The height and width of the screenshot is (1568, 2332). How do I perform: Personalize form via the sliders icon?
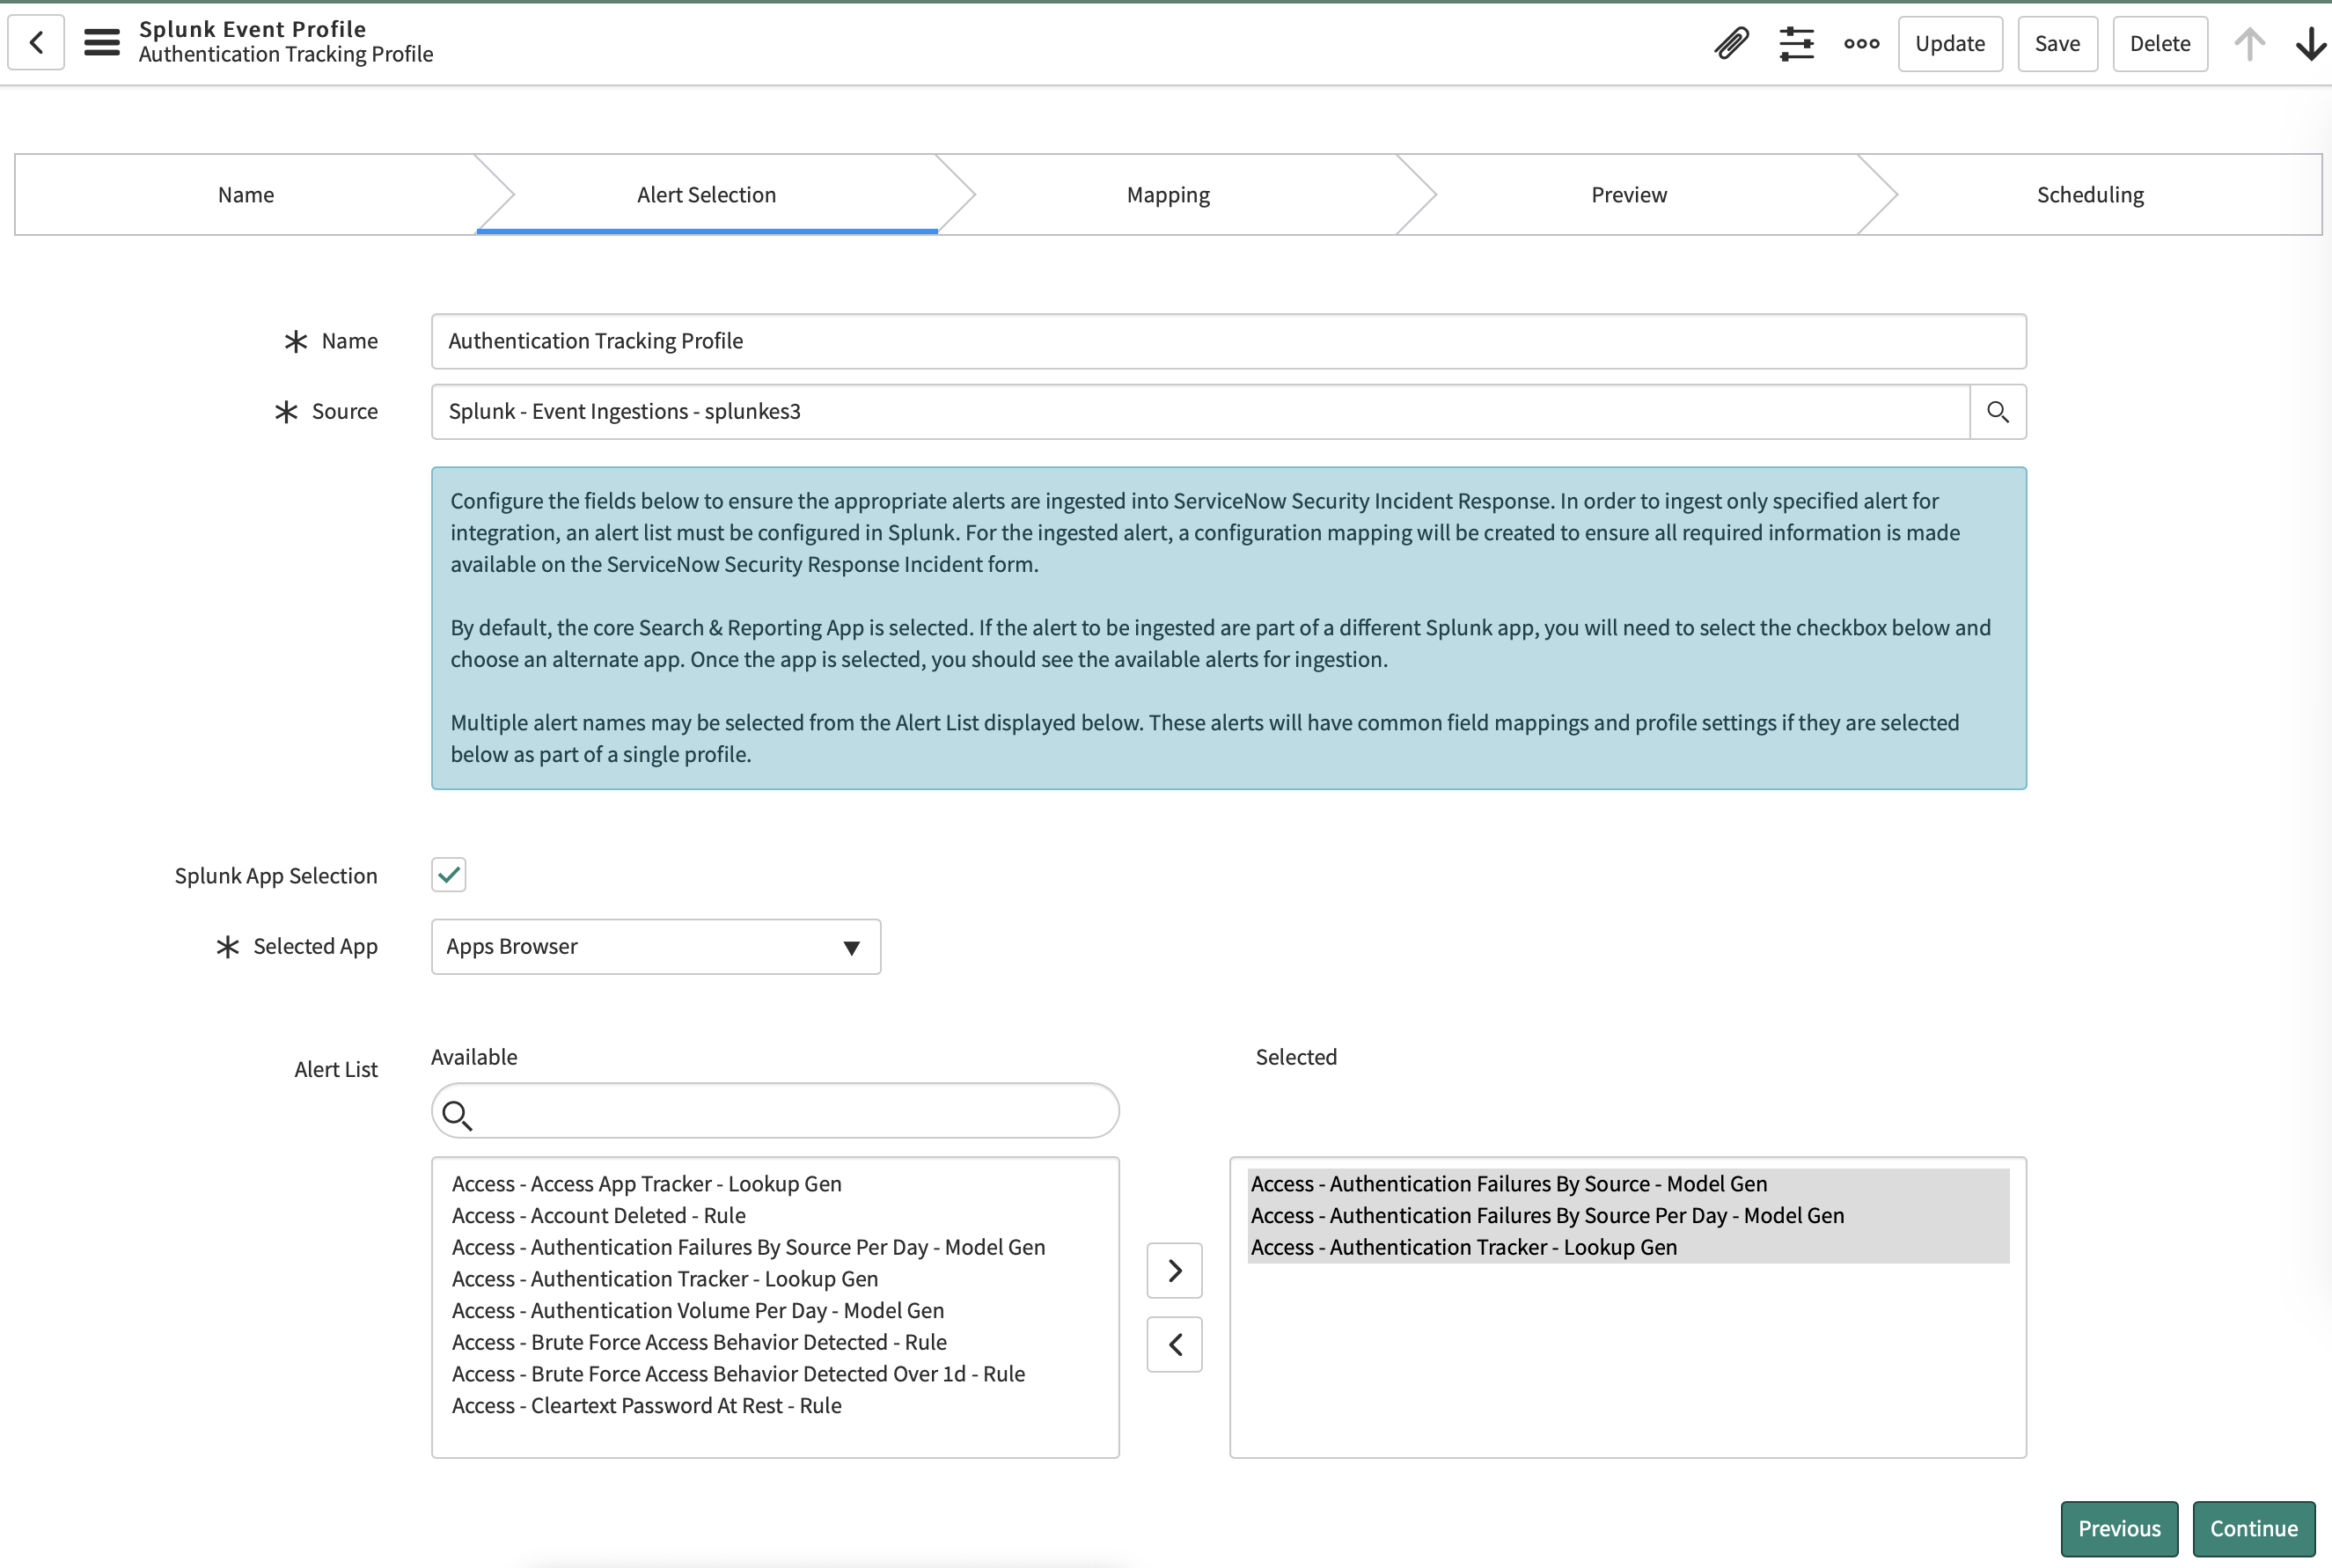pos(1796,43)
